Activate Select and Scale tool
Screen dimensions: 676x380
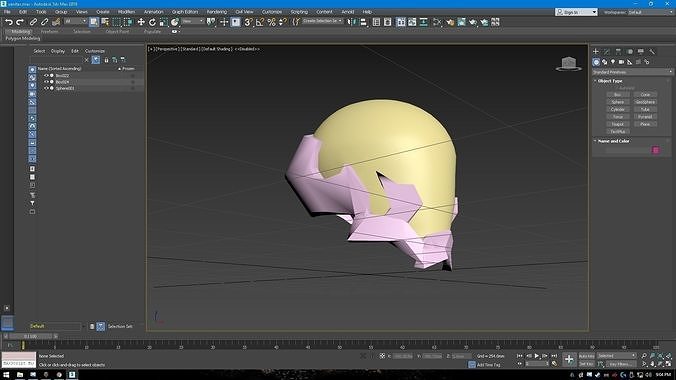[x=163, y=22]
